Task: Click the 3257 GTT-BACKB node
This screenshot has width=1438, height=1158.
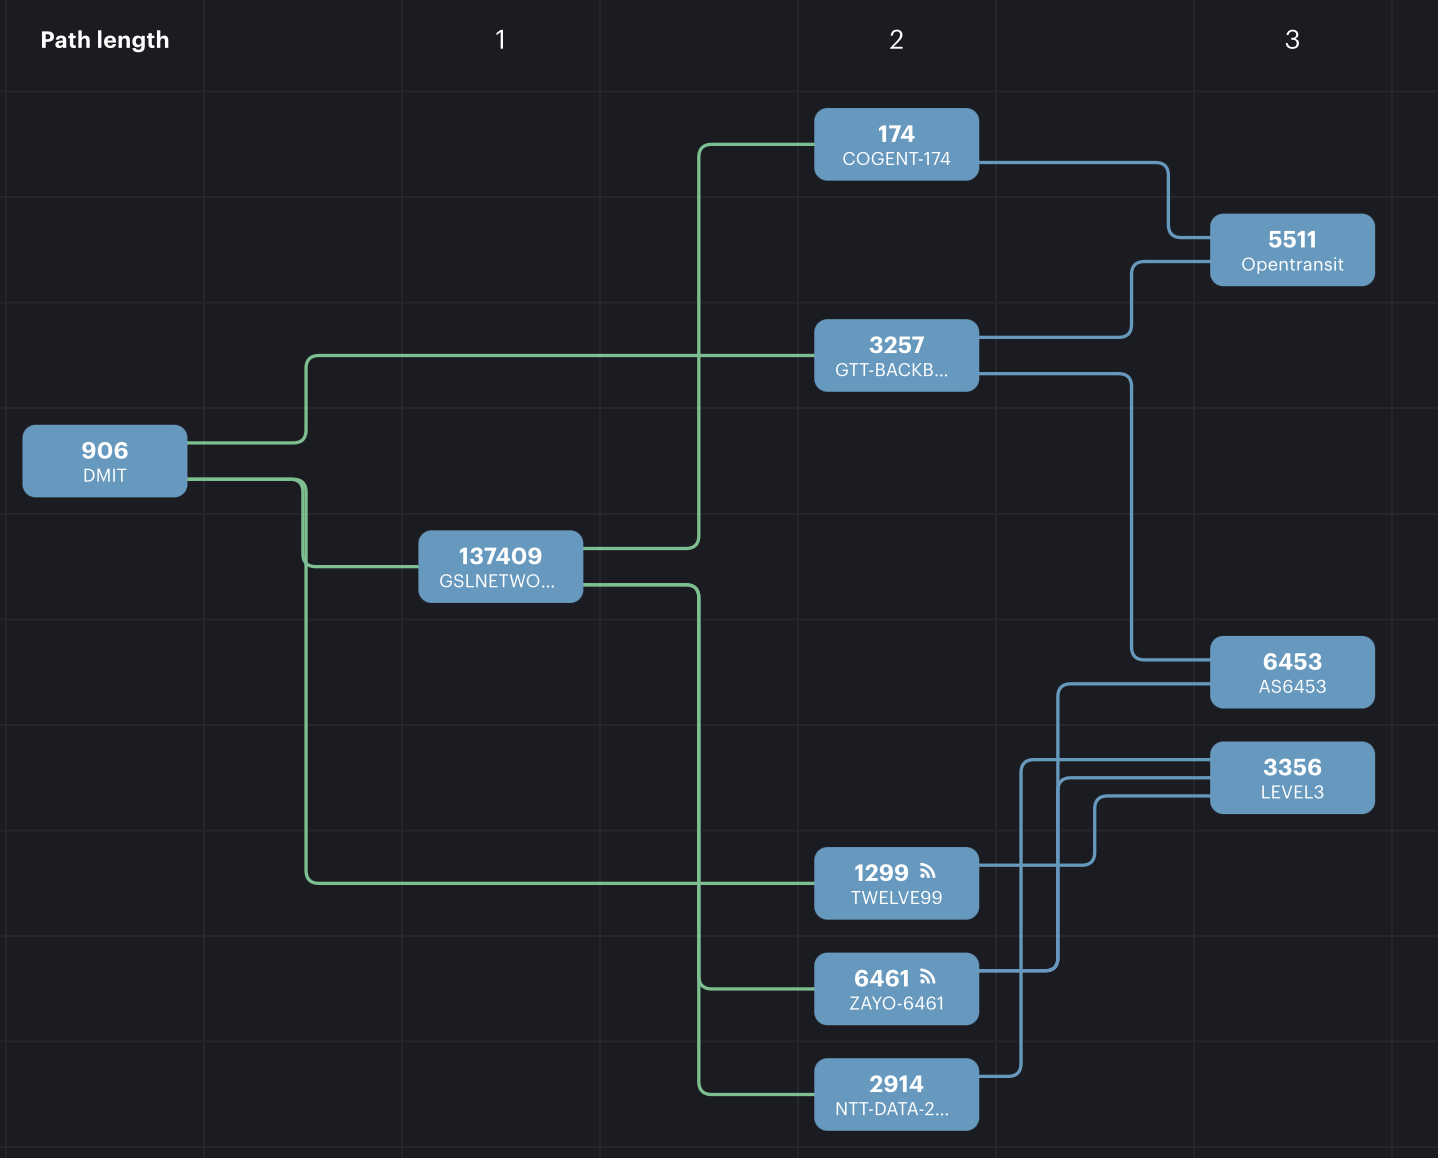Action: point(896,356)
